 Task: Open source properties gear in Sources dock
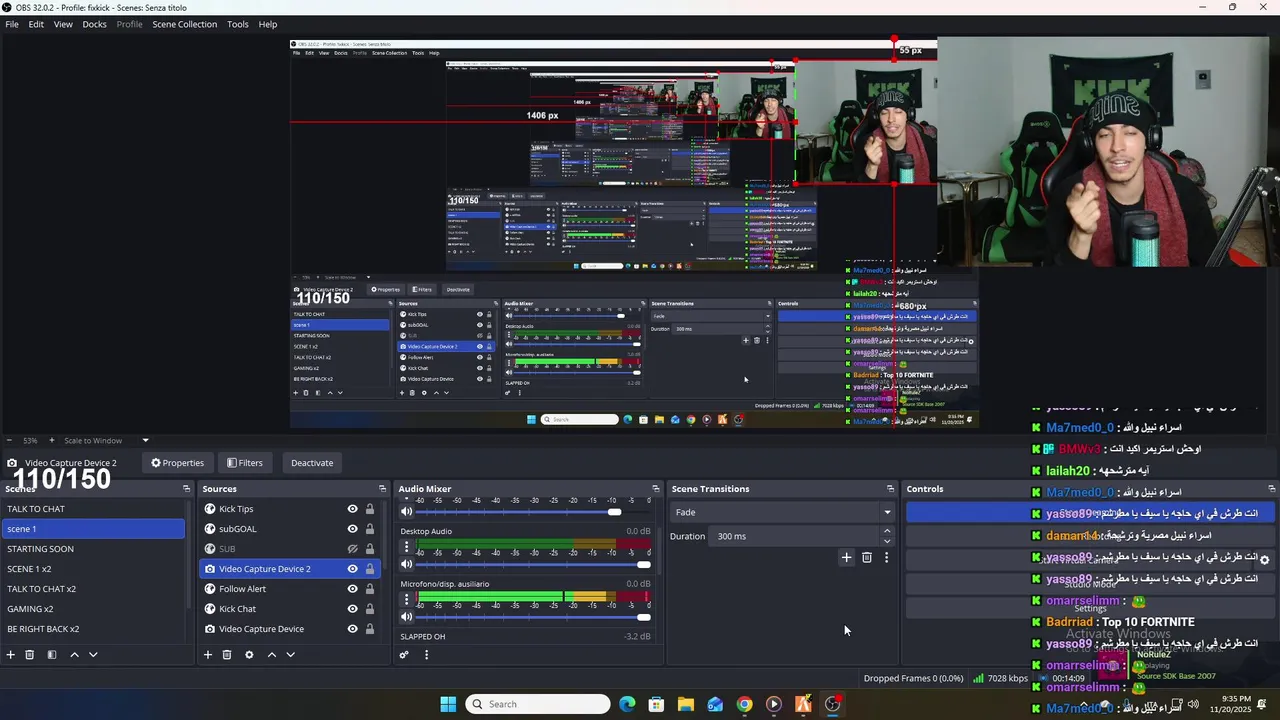click(249, 655)
